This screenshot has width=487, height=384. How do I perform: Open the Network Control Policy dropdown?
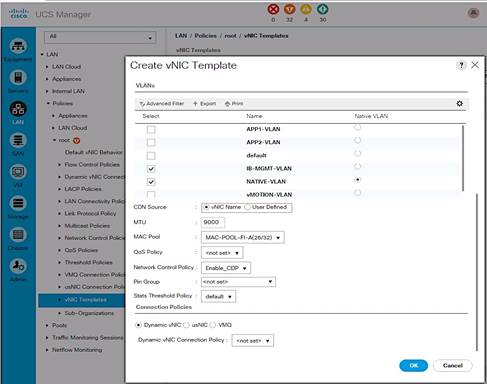tap(226, 268)
